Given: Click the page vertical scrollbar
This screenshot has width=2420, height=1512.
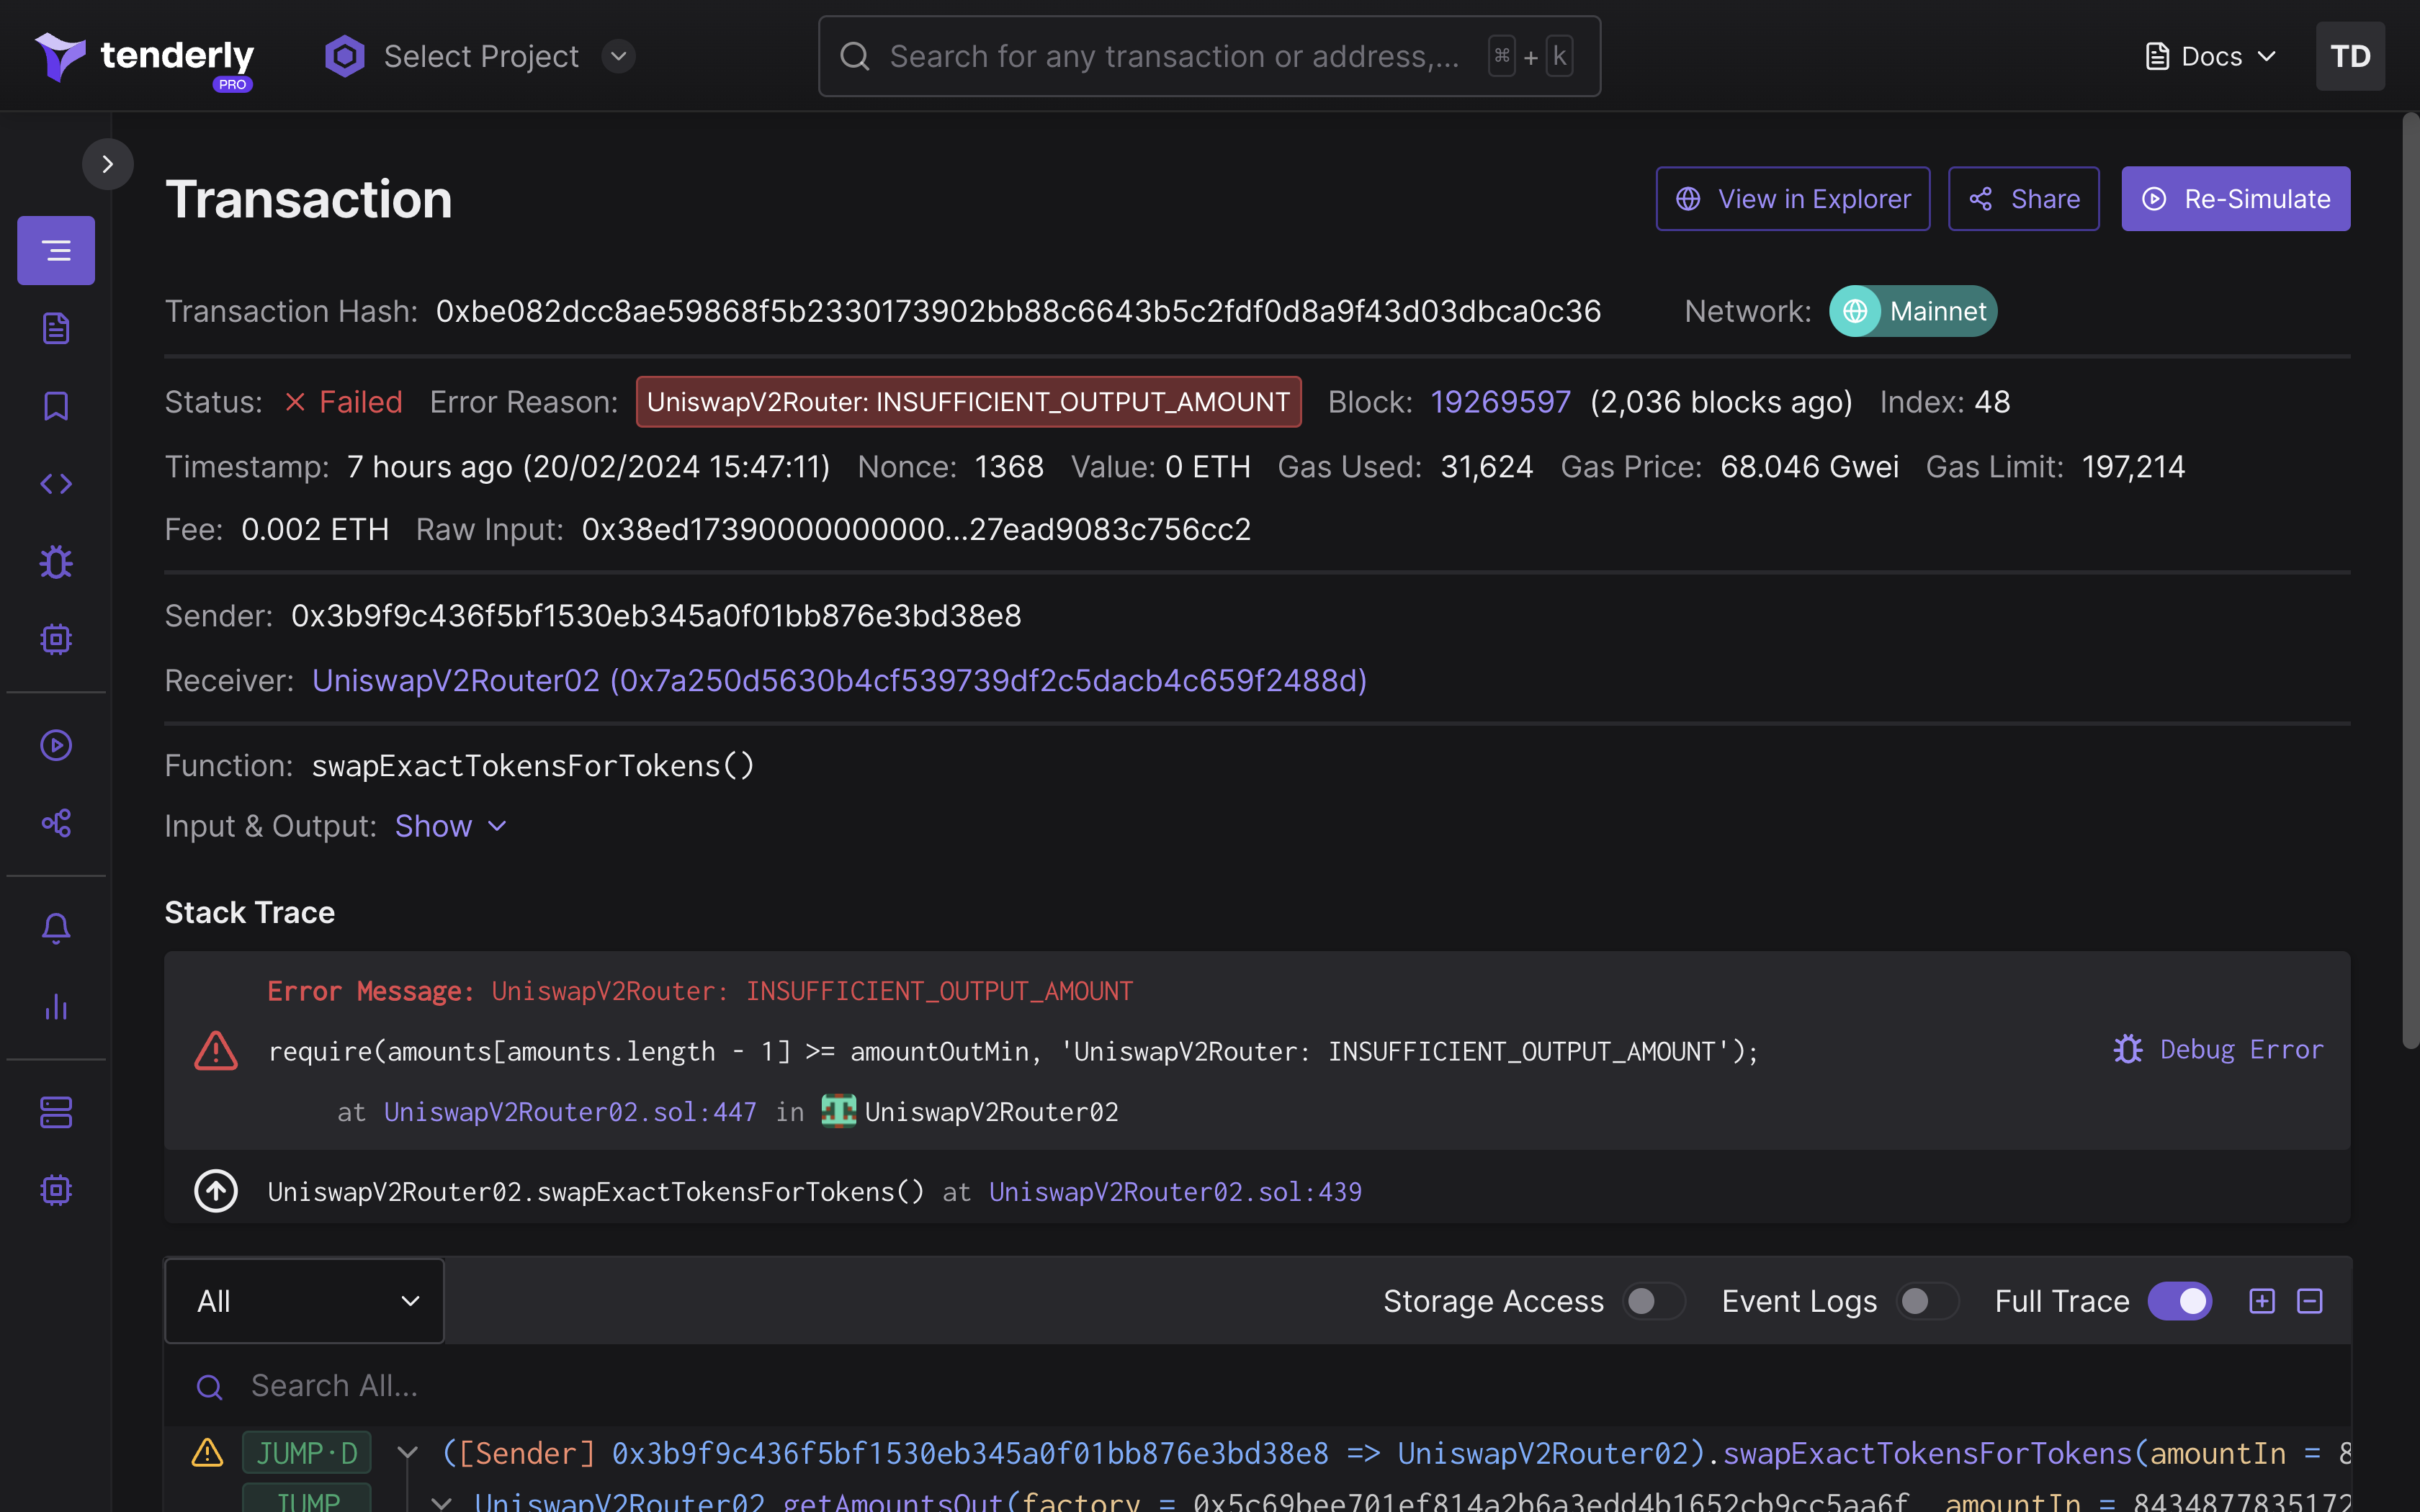Looking at the screenshot, I should tap(2410, 580).
